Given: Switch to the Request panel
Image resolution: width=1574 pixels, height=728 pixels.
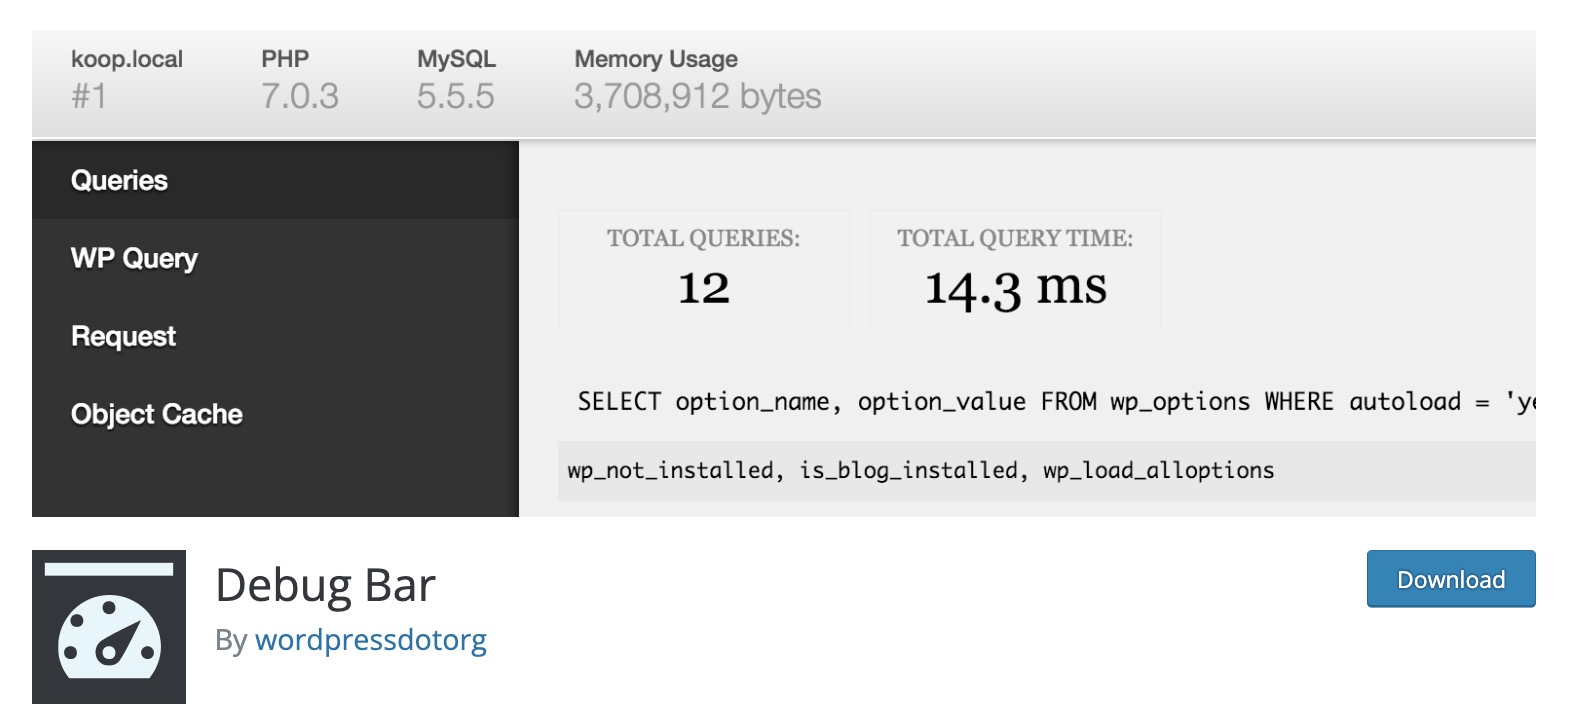Looking at the screenshot, I should click(x=122, y=336).
